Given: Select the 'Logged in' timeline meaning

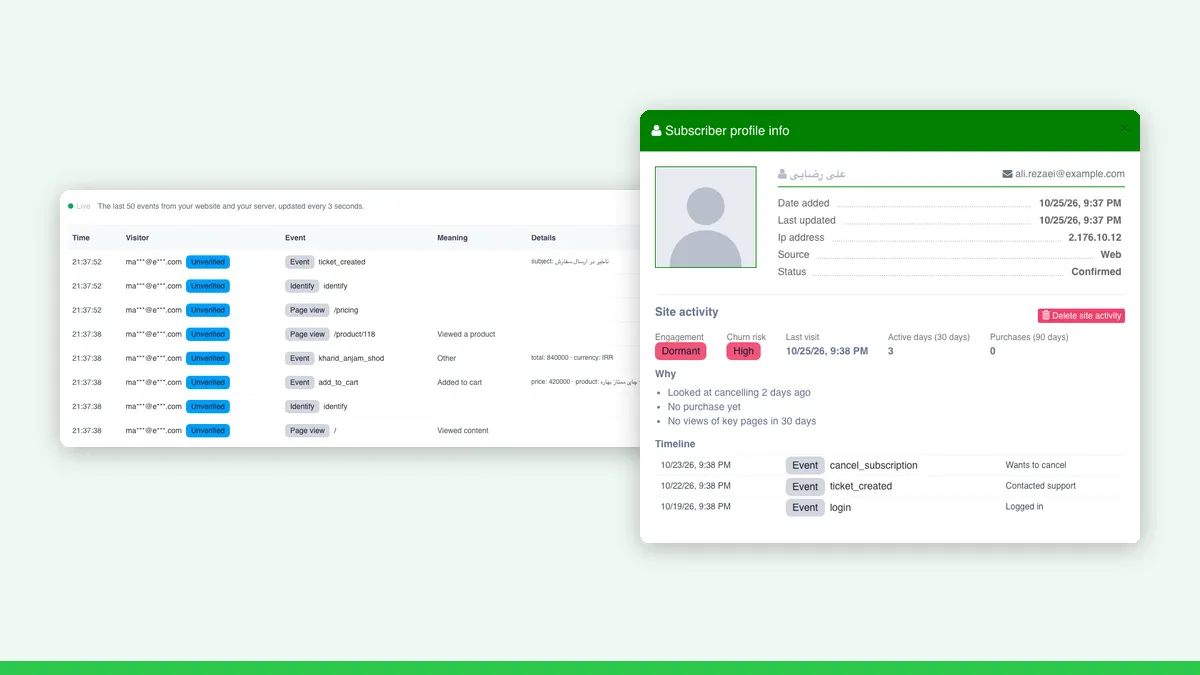Looking at the screenshot, I should click(1025, 507).
